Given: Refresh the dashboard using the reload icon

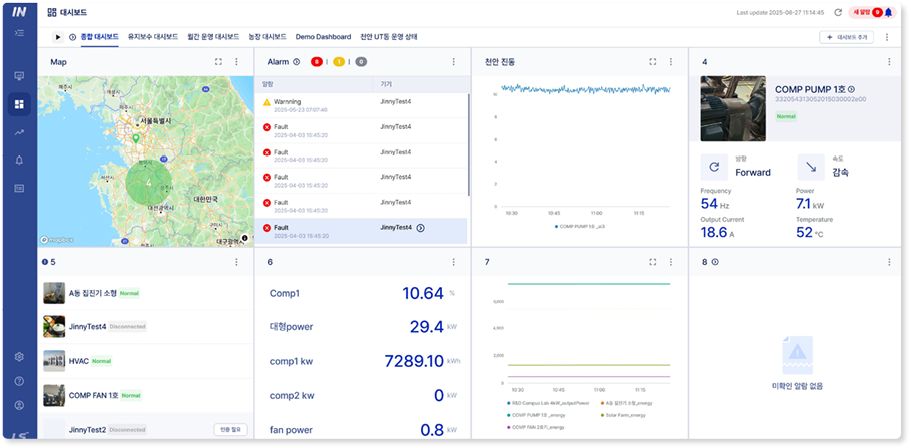Looking at the screenshot, I should pos(836,13).
